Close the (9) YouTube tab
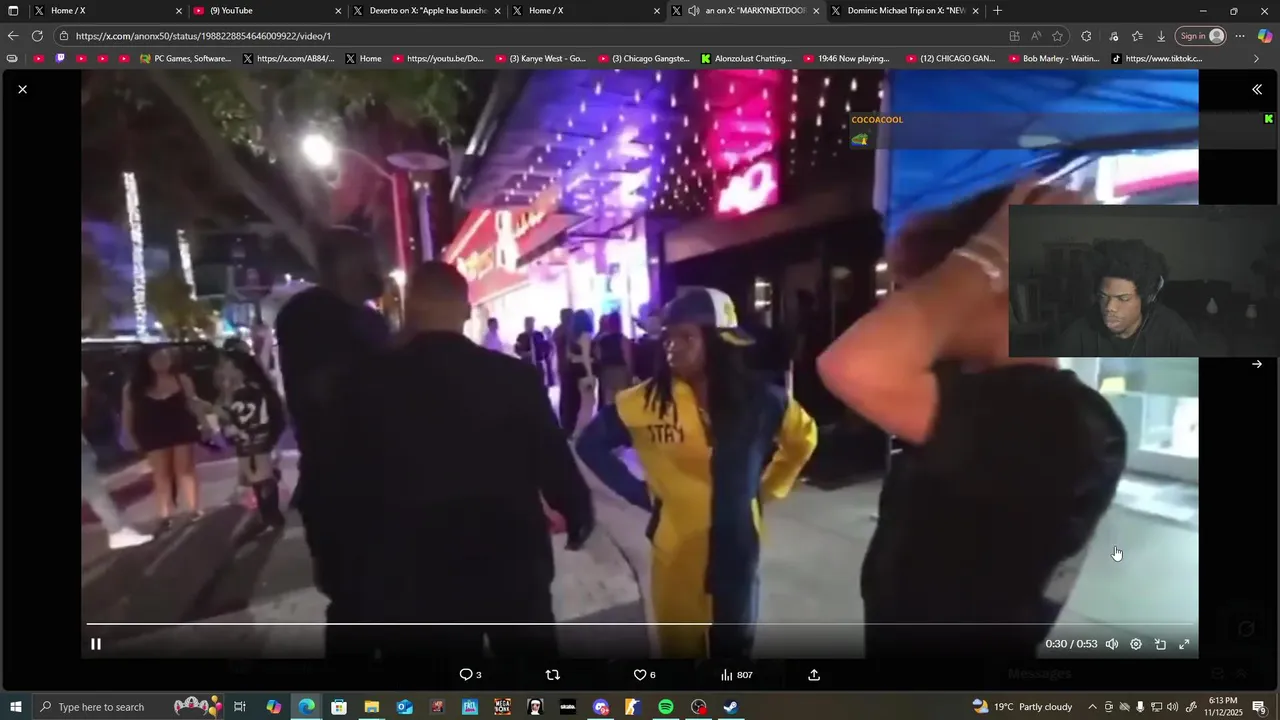The height and width of the screenshot is (720, 1280). (337, 11)
